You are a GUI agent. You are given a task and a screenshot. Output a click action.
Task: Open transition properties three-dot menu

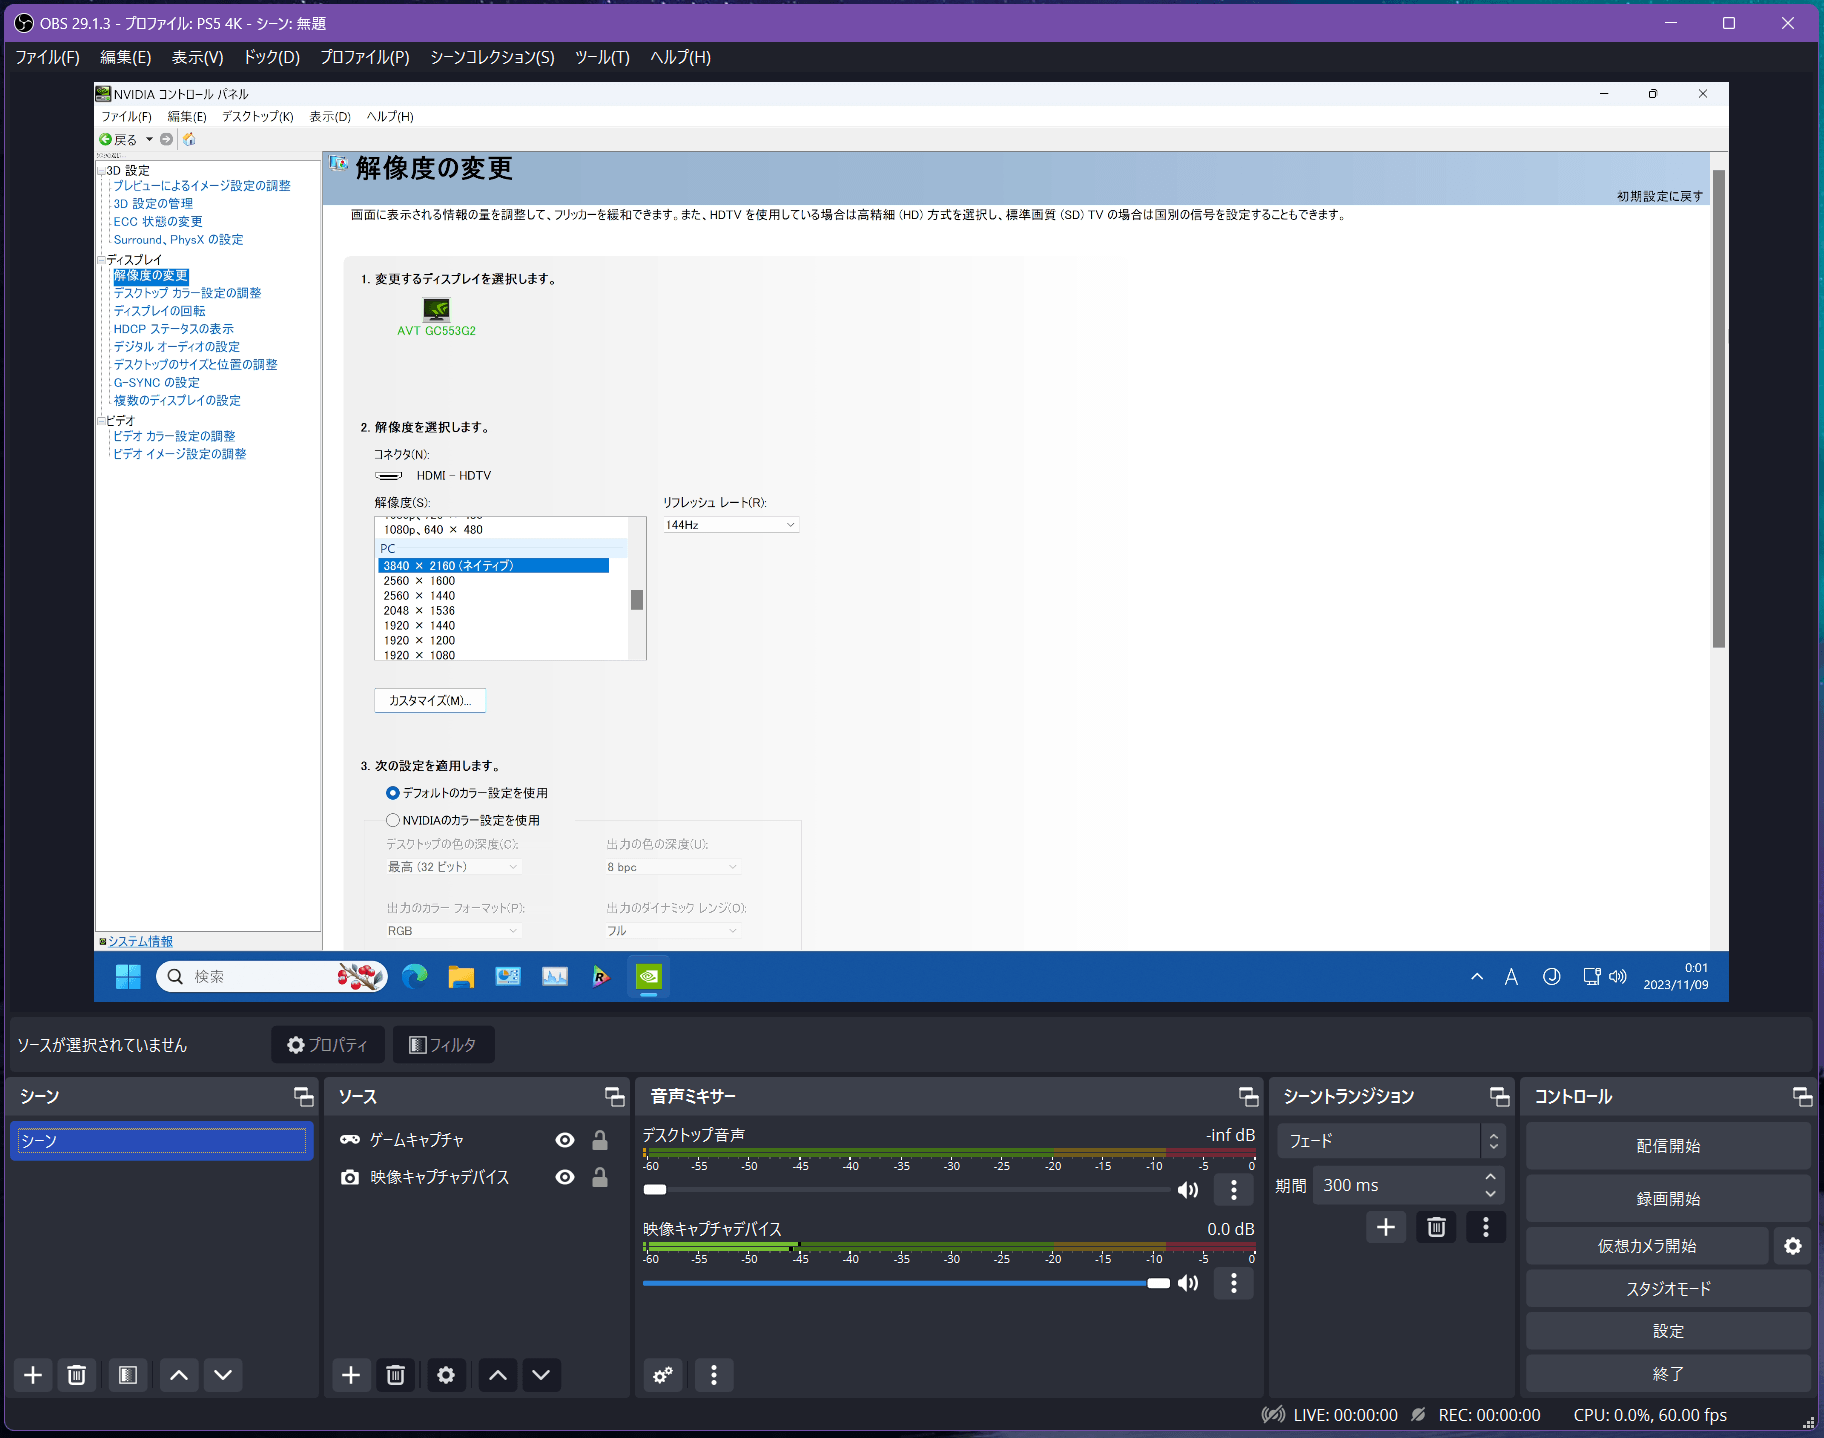click(1486, 1227)
